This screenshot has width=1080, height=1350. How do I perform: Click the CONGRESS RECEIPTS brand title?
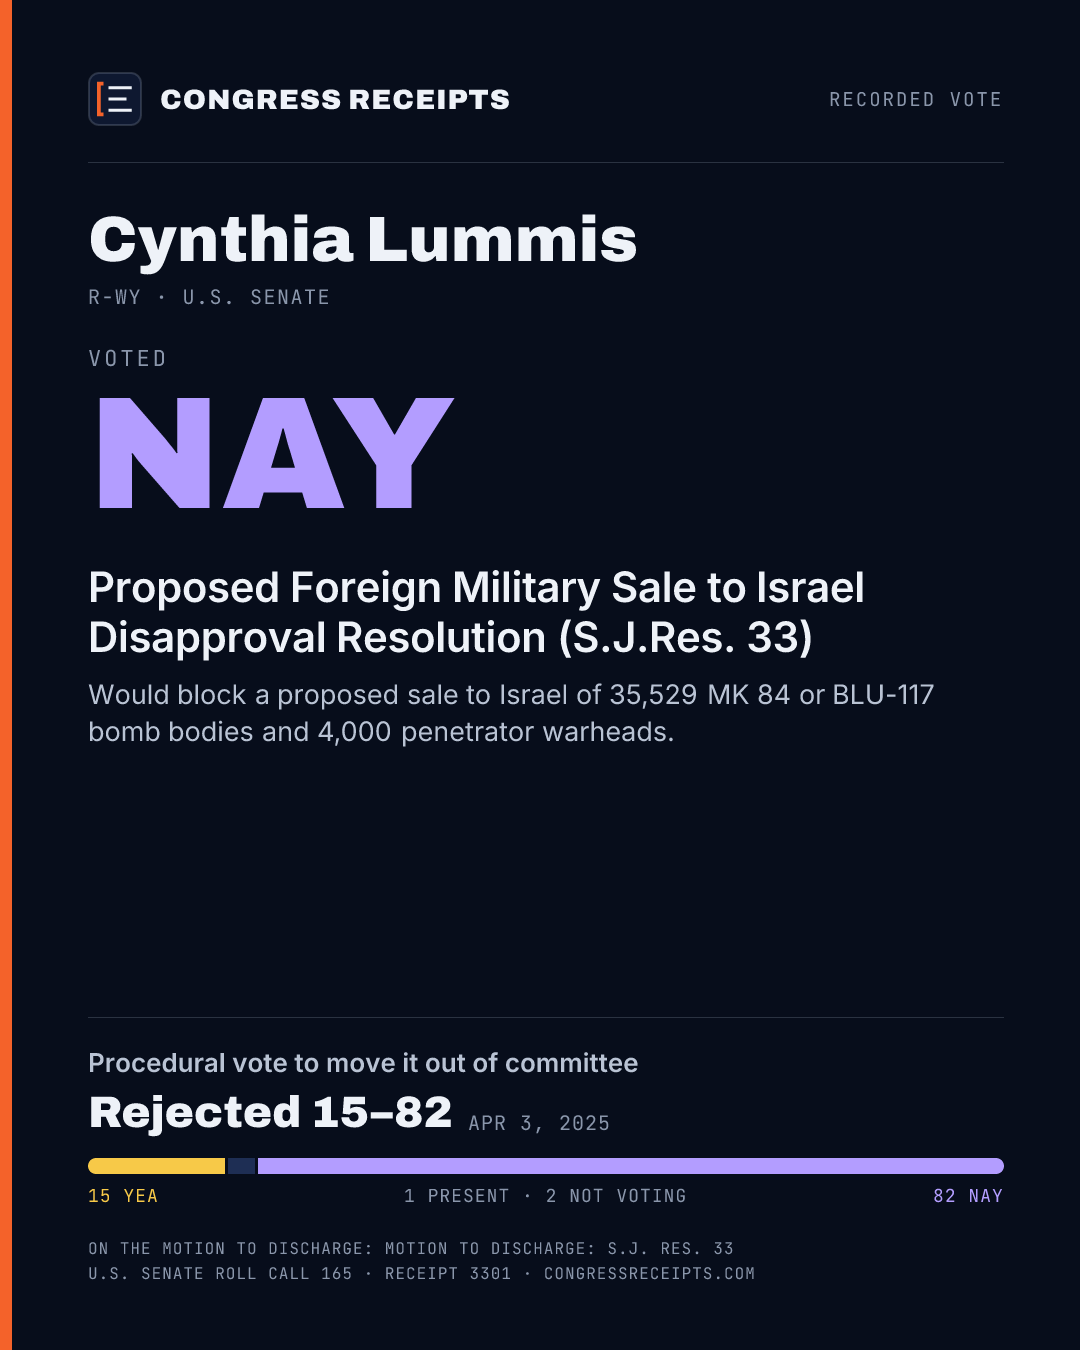335,99
